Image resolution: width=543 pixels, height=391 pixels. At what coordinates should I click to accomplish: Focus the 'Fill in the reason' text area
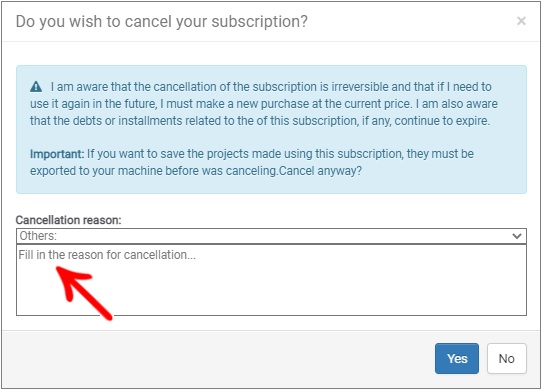coord(271,280)
